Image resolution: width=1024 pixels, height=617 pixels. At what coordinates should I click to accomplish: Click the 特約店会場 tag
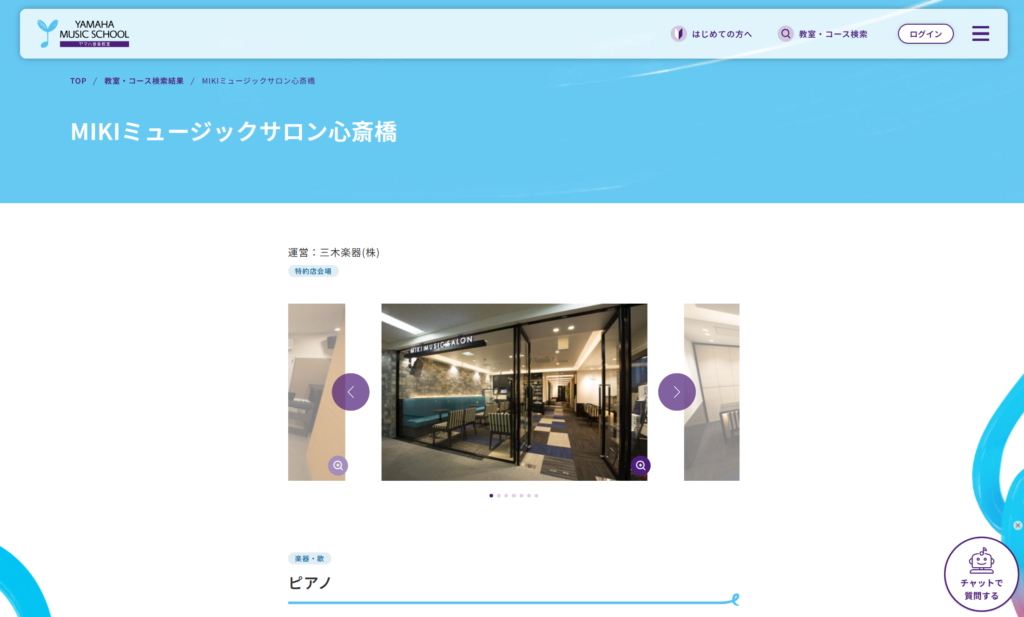point(313,271)
